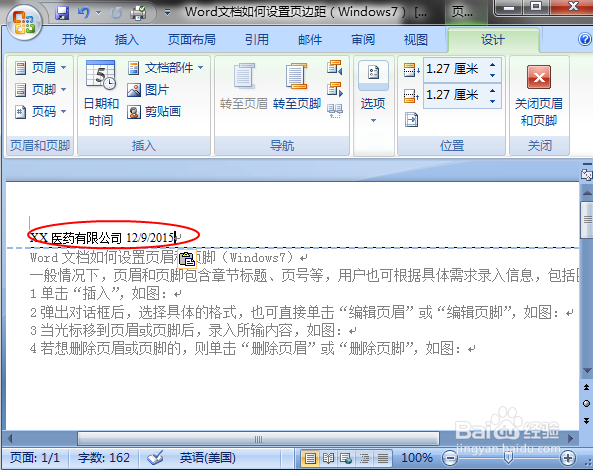Image resolution: width=593 pixels, height=470 pixels.
Task: Click the redo/repeat icon
Action: pyautogui.click(x=116, y=13)
